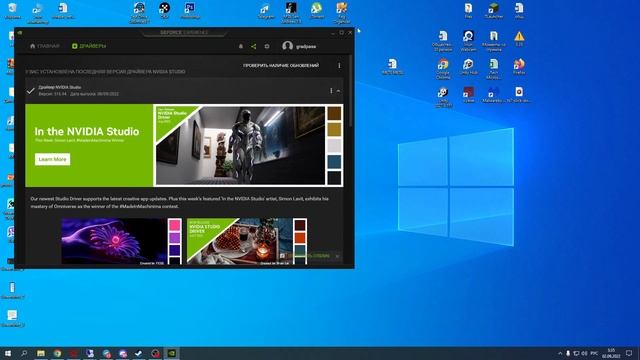Viewport: 640px width, 360px height.
Task: Open the three-dot menu of Studio driver row
Action: click(331, 91)
